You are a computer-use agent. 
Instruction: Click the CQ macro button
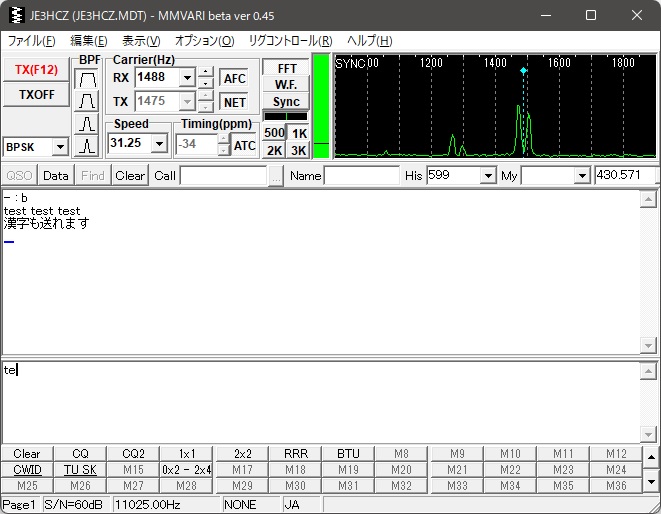(x=80, y=454)
